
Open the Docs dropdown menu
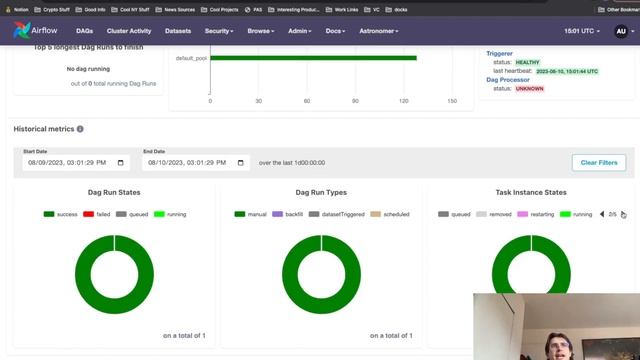point(335,31)
